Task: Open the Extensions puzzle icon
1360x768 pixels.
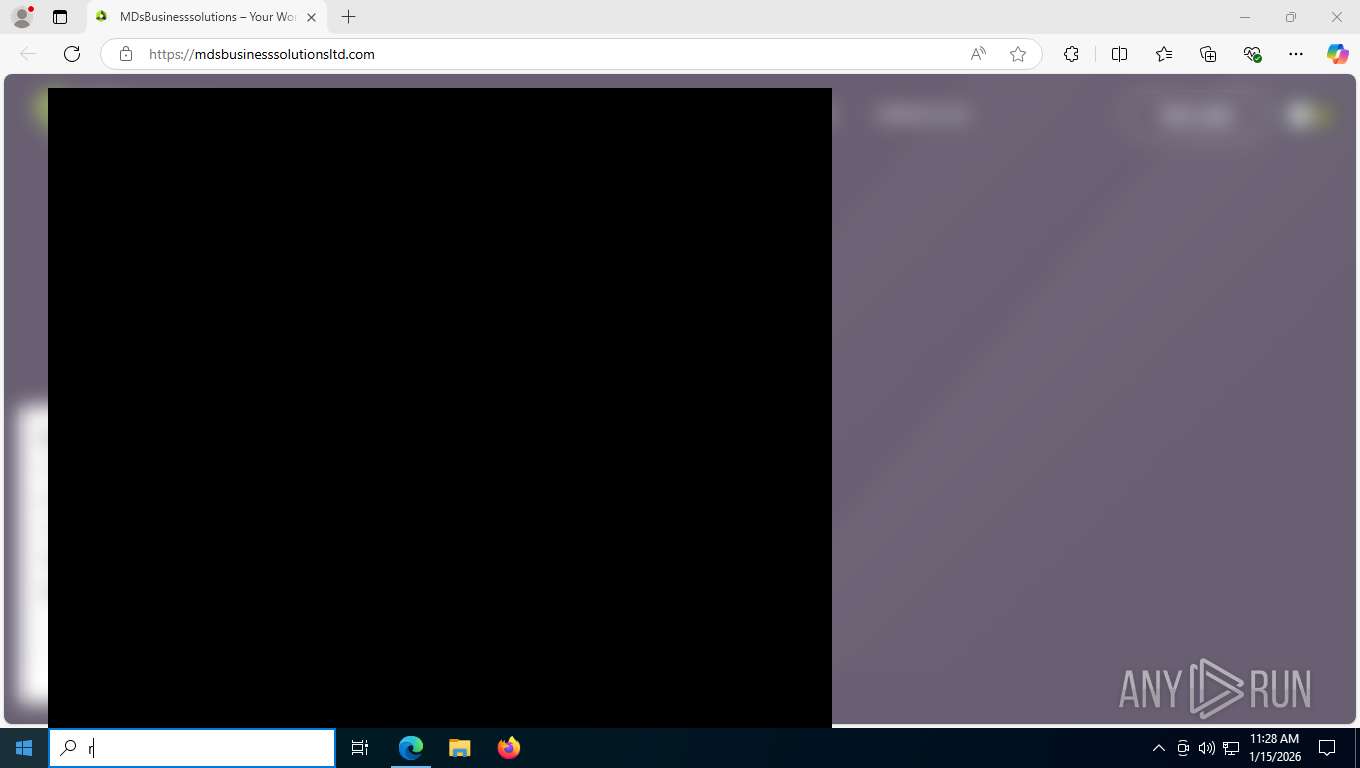Action: [x=1072, y=54]
